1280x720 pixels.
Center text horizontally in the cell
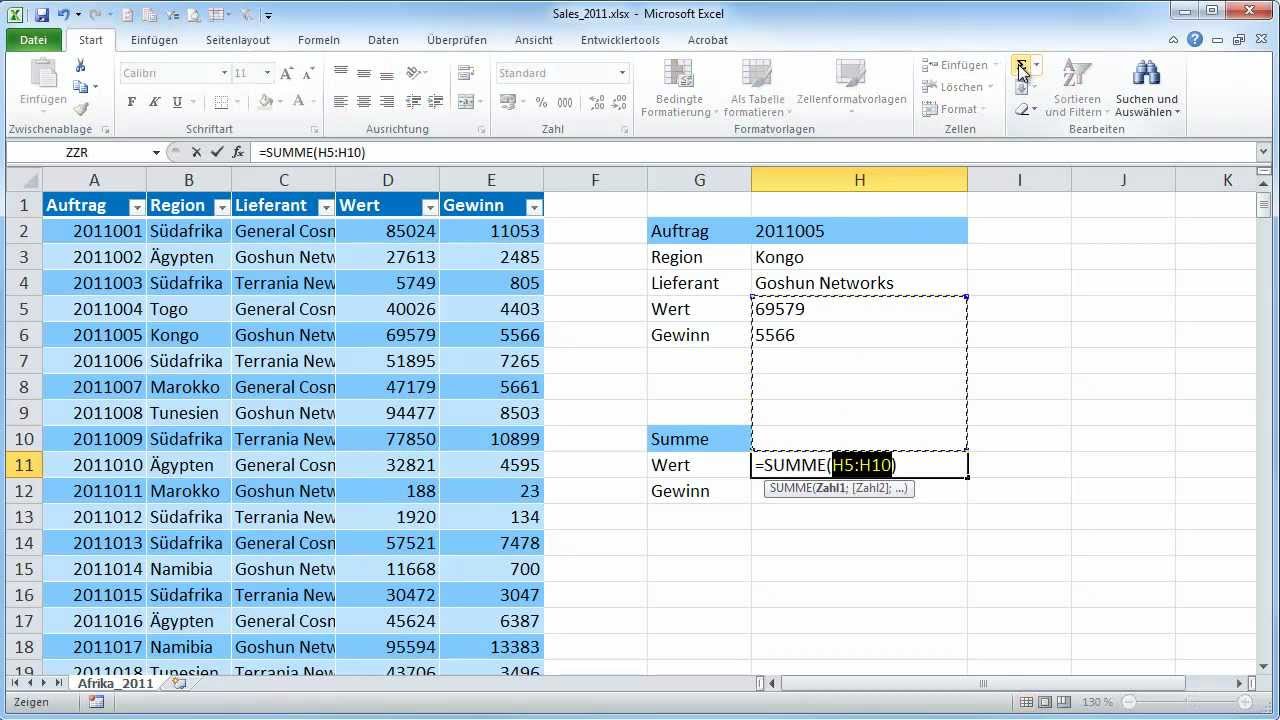pos(364,102)
